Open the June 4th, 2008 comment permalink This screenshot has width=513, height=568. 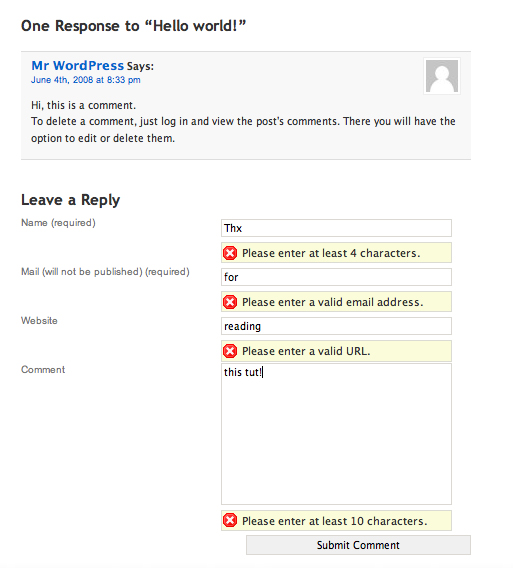pos(86,80)
